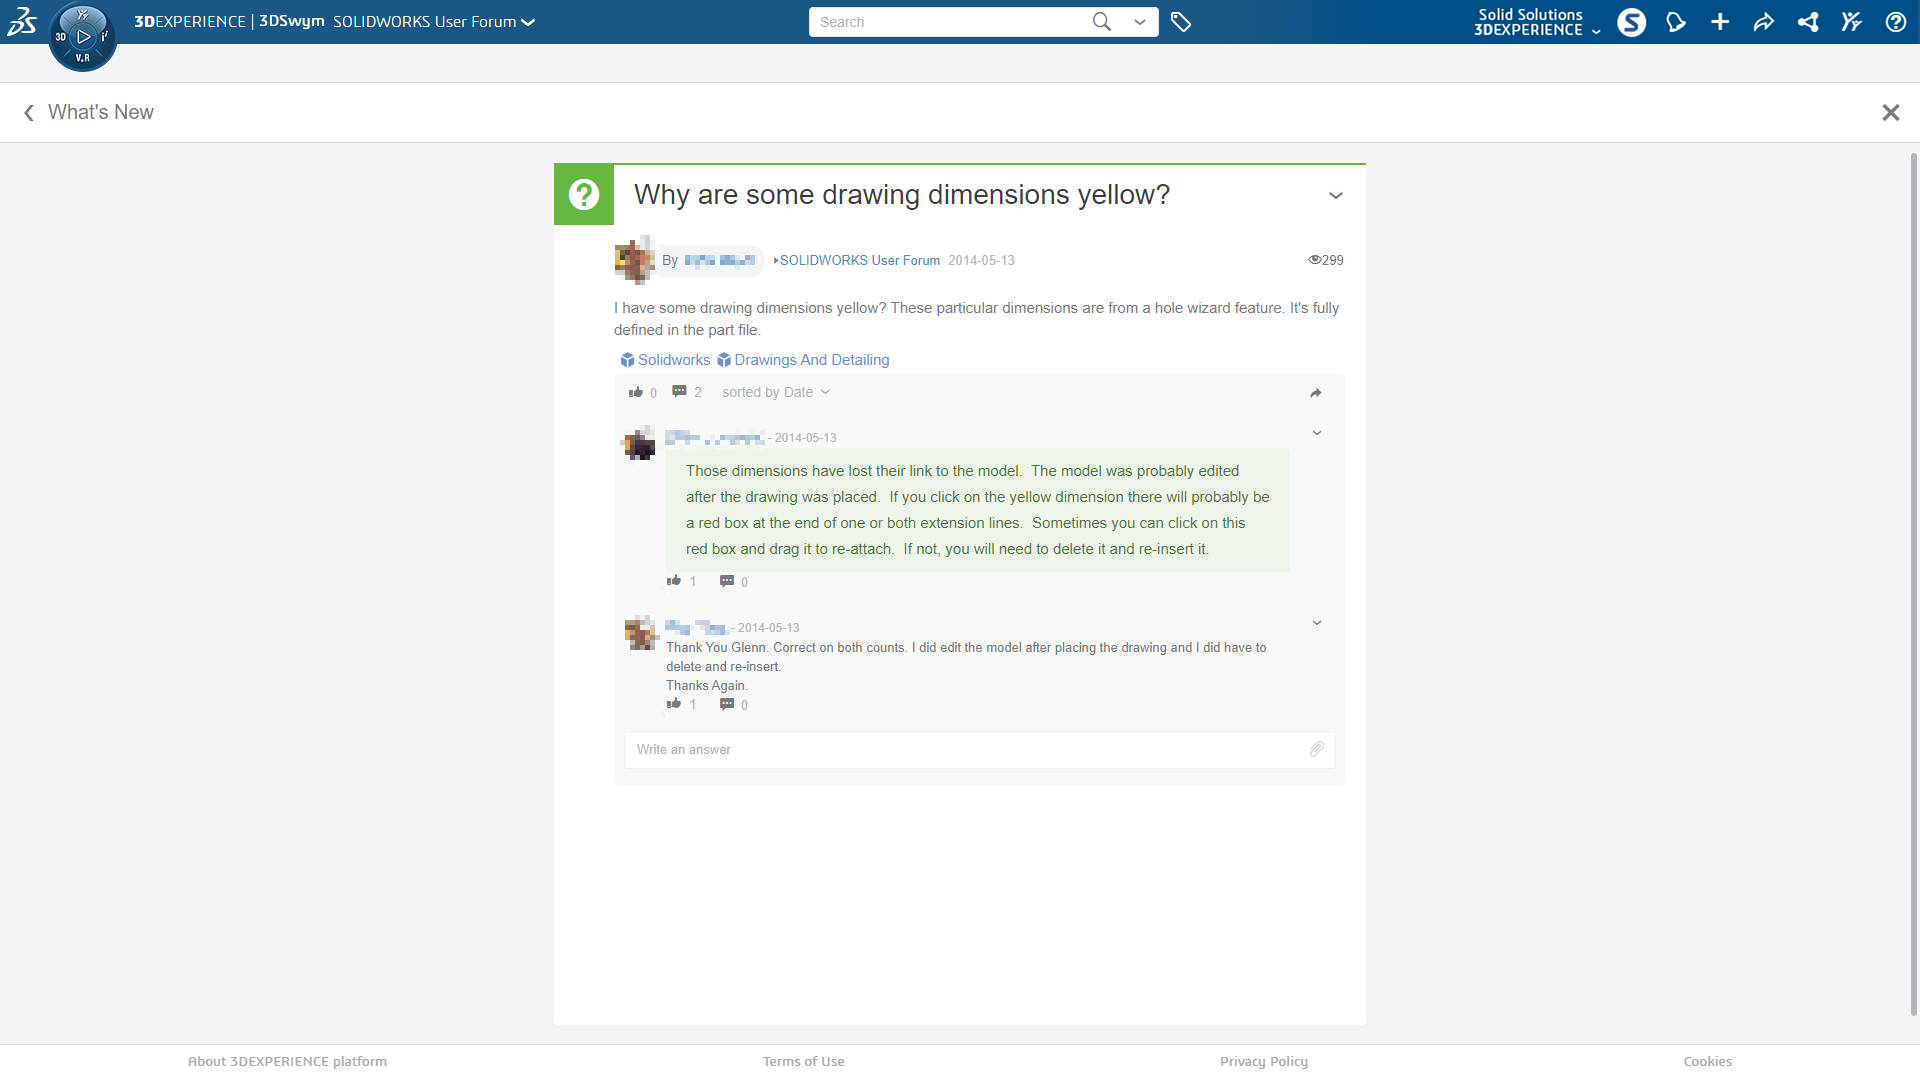Click the attachment paperclip icon
This screenshot has height=1079, width=1920.
[x=1317, y=749]
